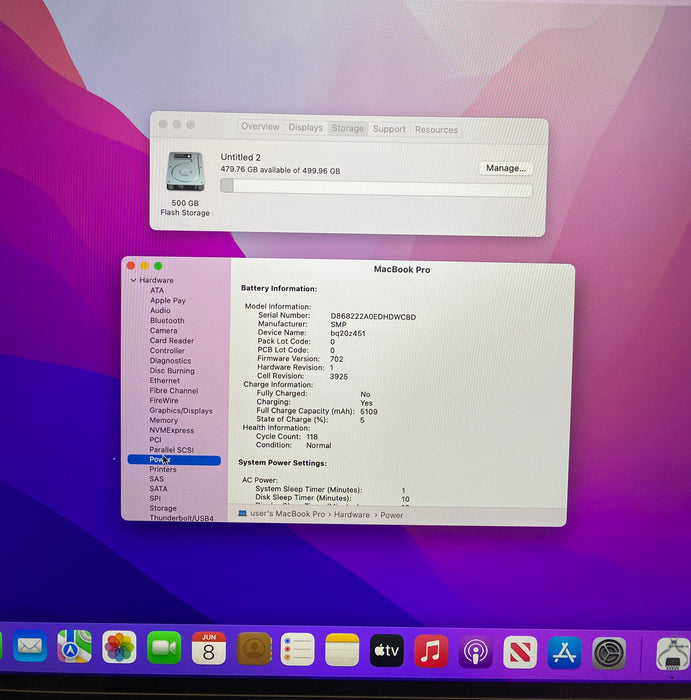This screenshot has height=700, width=691.
Task: Select Storage in the Hardware sidebar list
Action: tap(163, 508)
